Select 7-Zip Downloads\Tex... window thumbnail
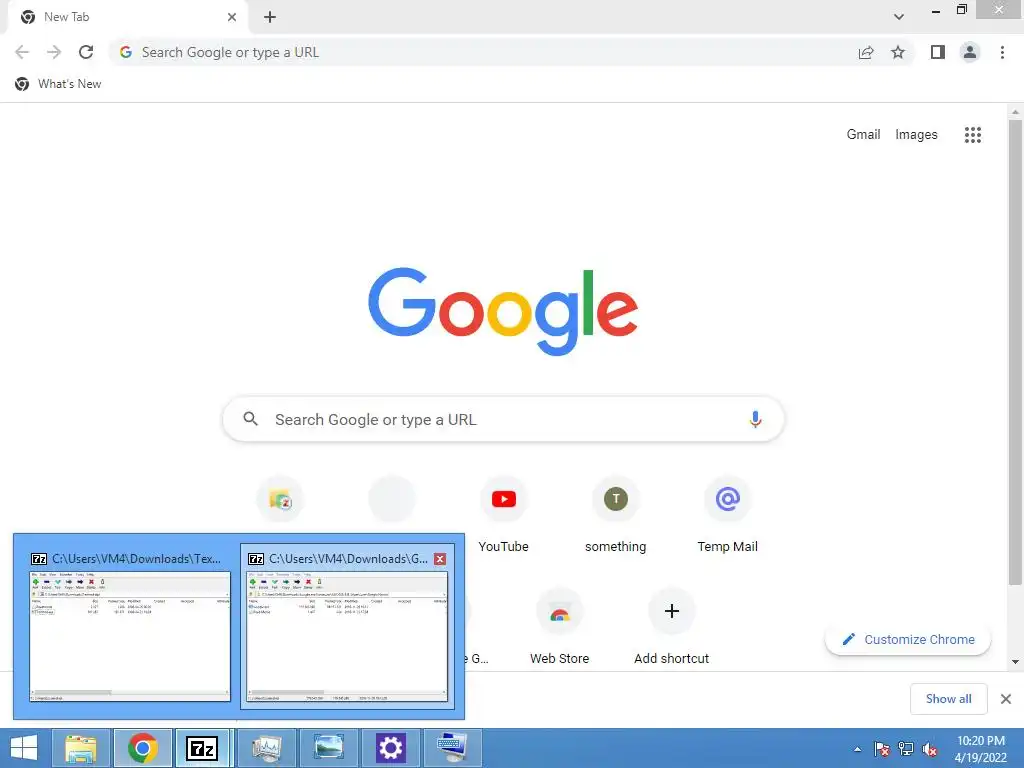Screen dimensions: 1024x768 pyautogui.click(x=130, y=627)
